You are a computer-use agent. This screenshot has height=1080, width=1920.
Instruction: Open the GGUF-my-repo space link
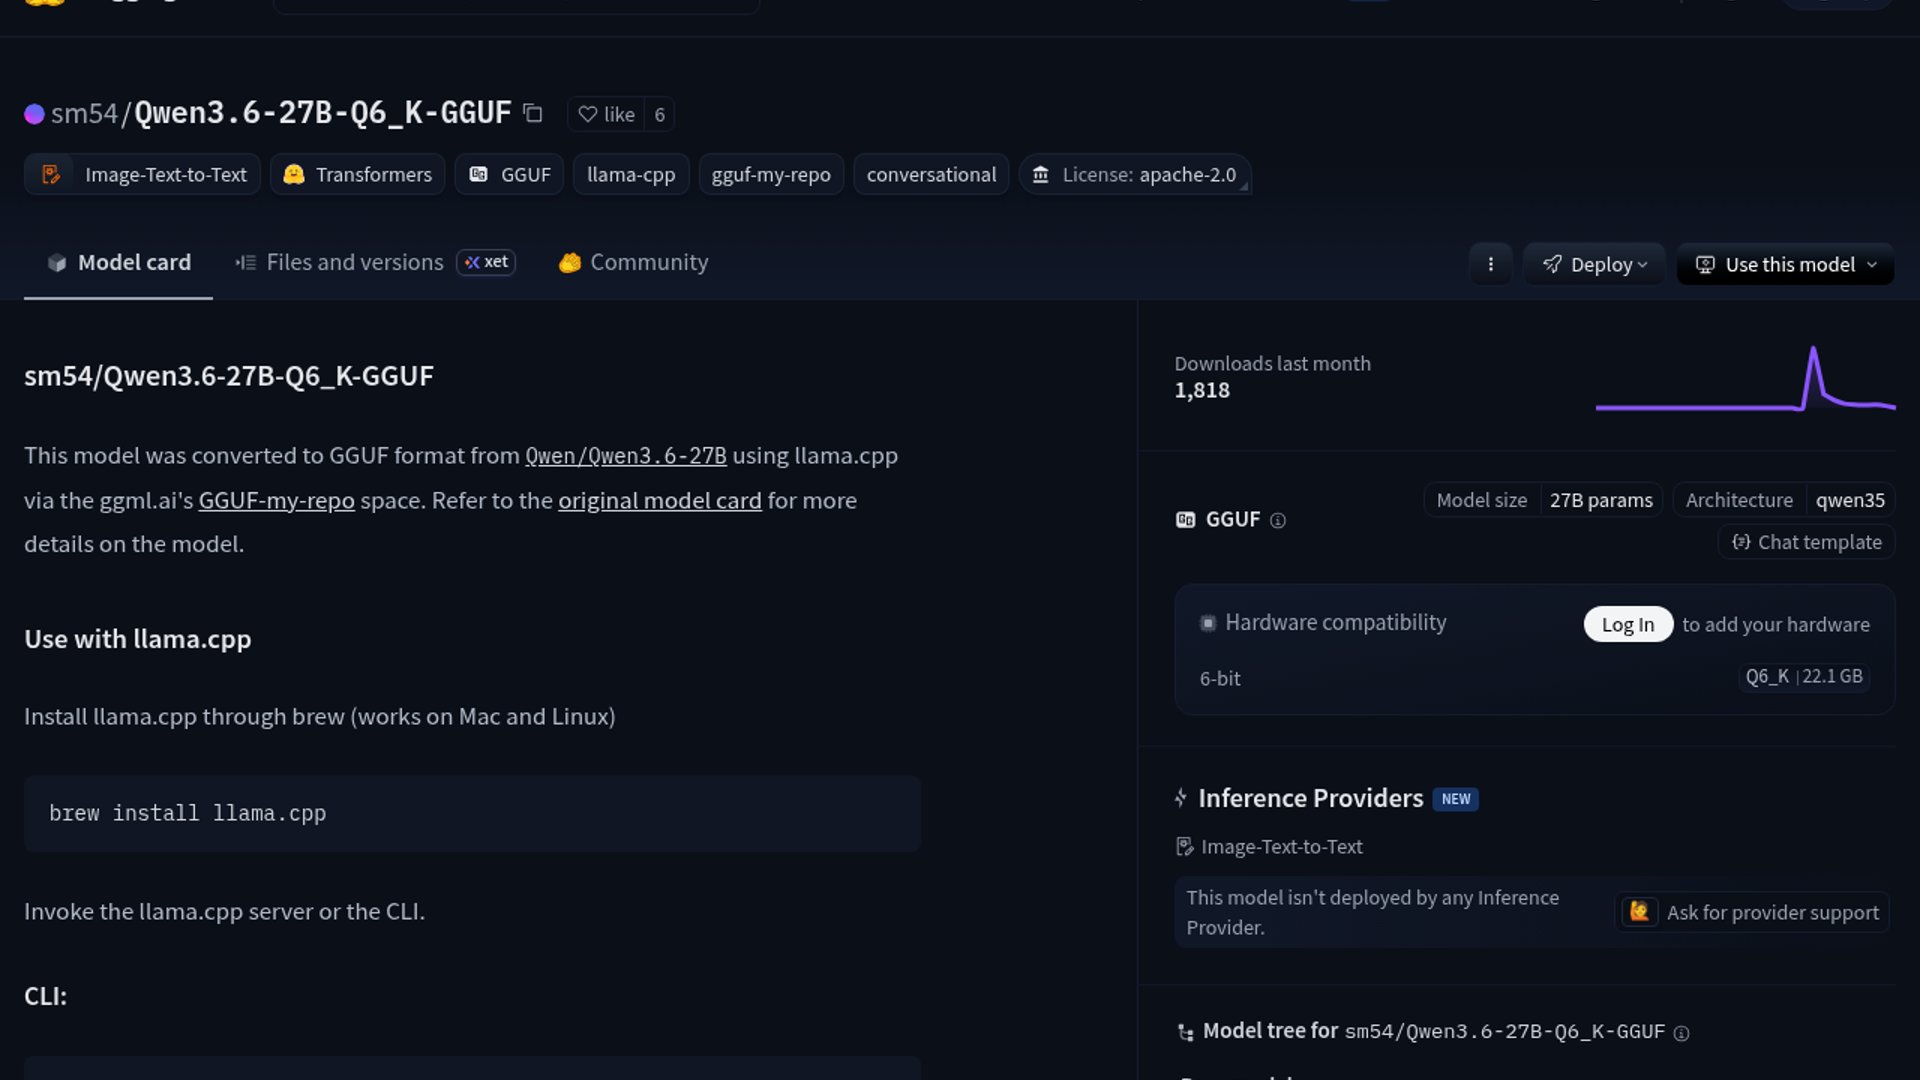tap(276, 501)
